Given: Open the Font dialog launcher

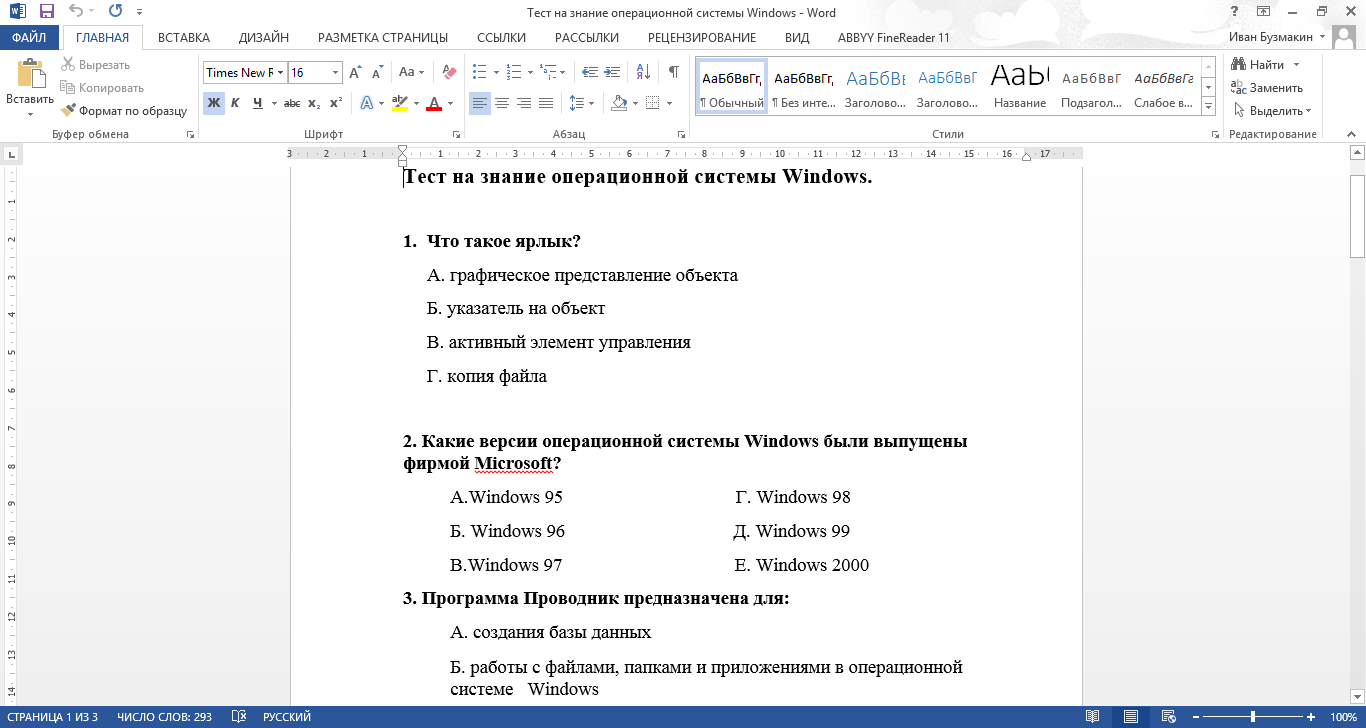Looking at the screenshot, I should (457, 134).
